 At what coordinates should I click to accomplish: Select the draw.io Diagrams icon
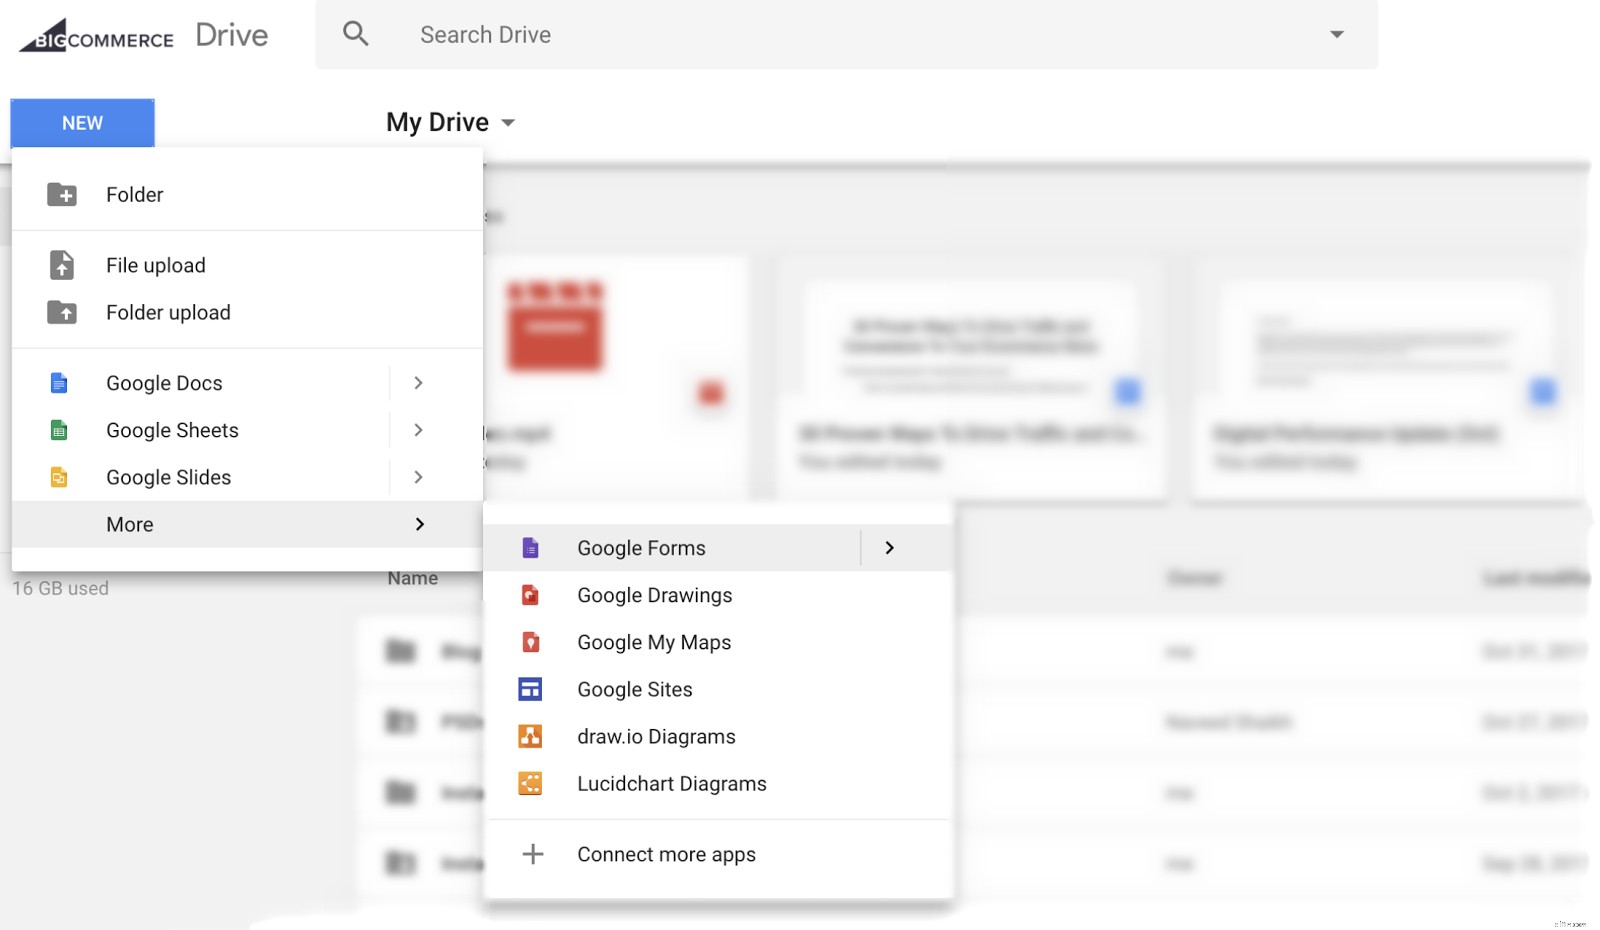coord(531,736)
